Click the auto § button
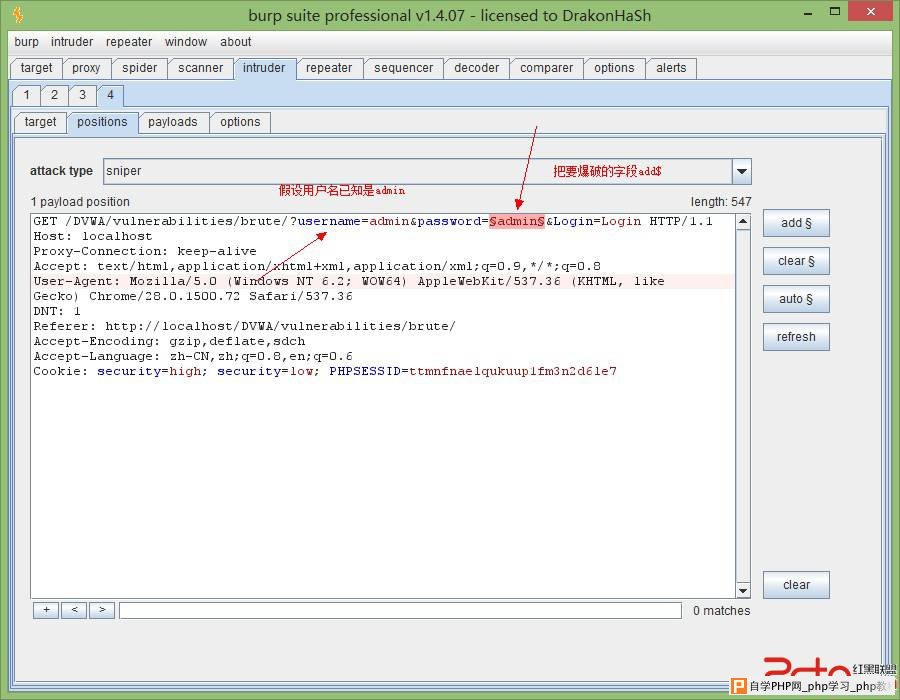The image size is (900, 700). tap(796, 299)
